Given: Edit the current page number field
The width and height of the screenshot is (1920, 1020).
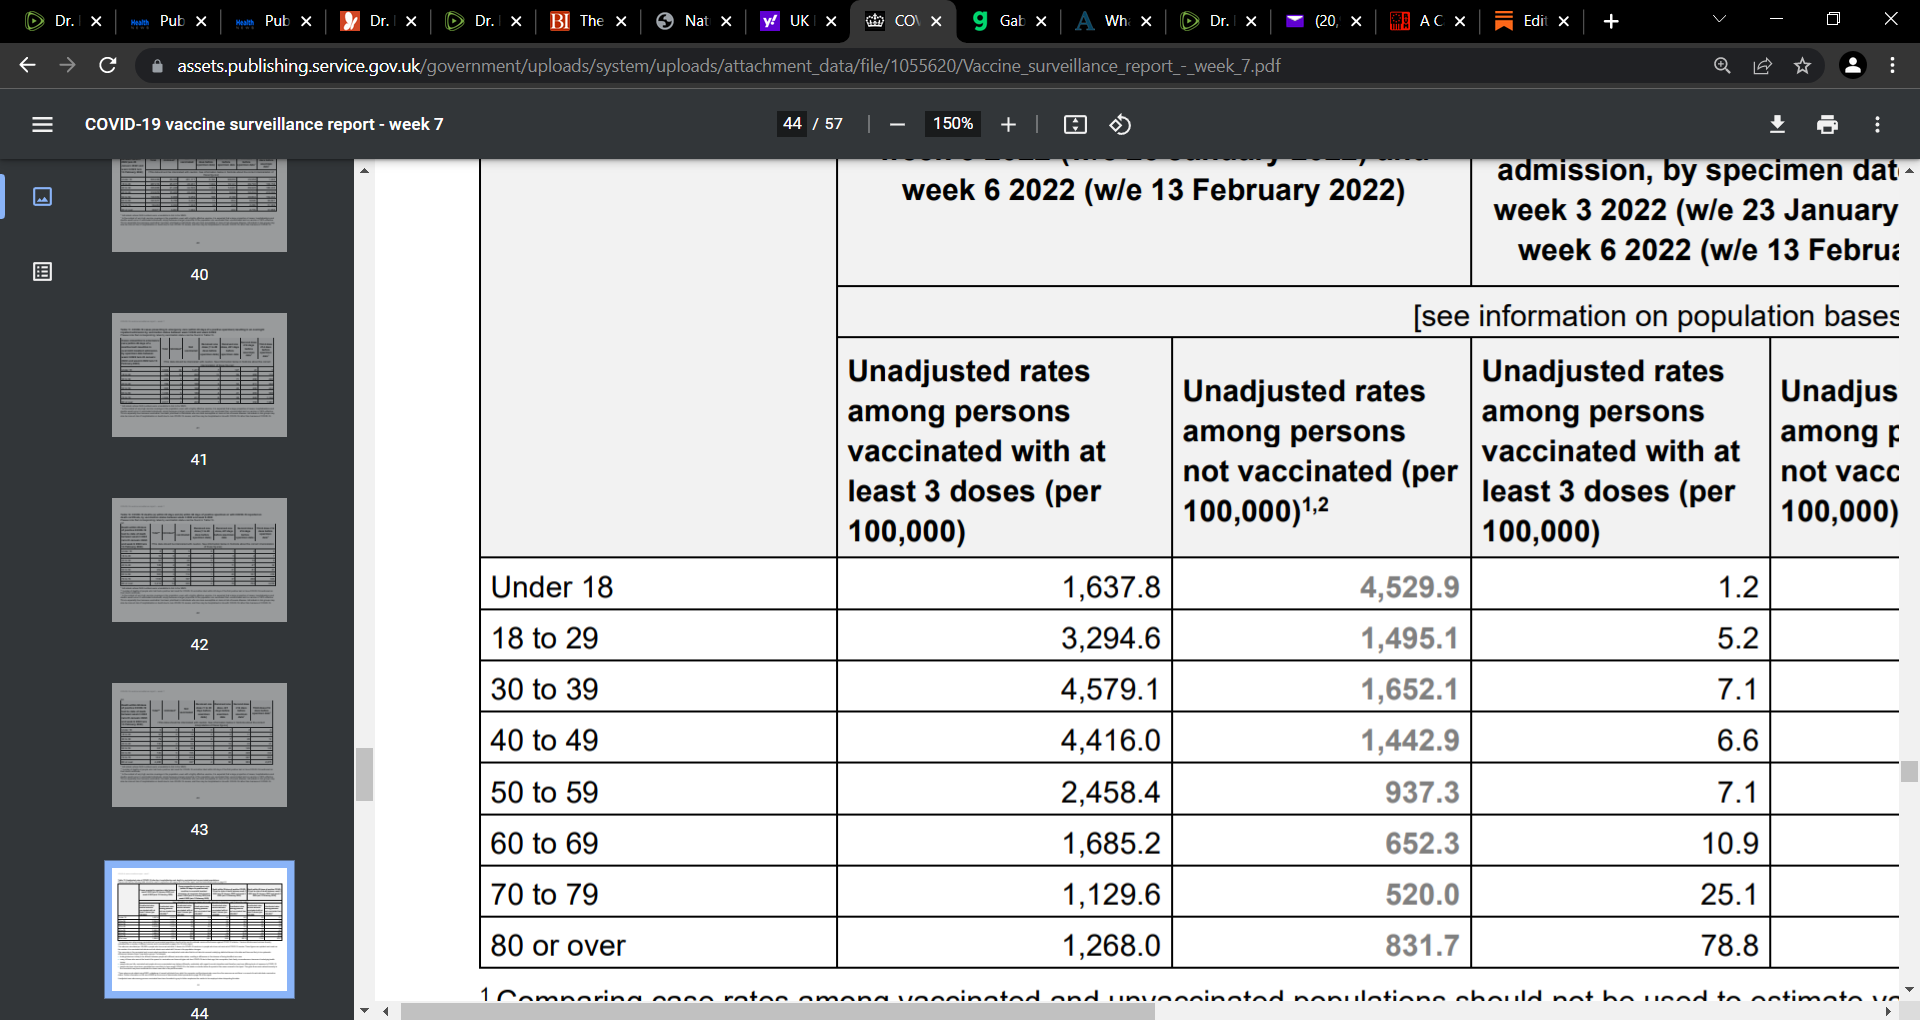Looking at the screenshot, I should click(792, 124).
